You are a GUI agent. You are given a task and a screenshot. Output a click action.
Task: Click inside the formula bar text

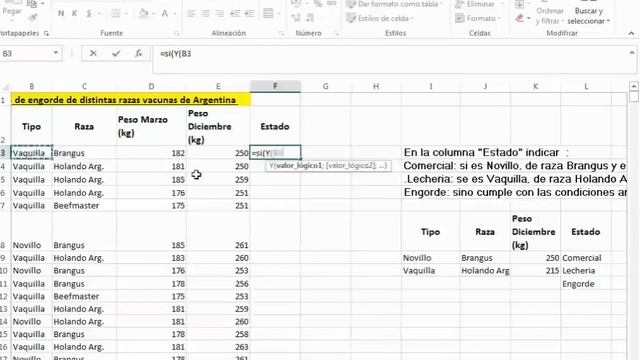click(x=176, y=53)
